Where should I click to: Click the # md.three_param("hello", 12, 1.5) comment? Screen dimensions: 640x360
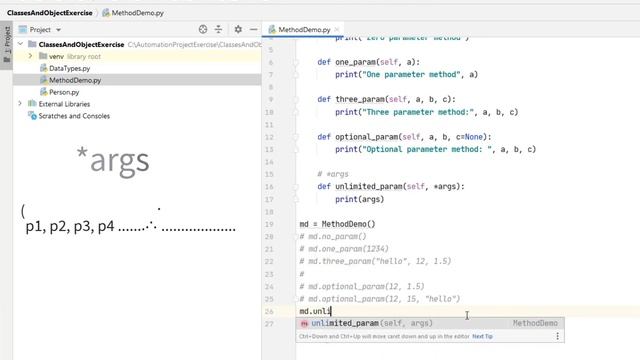coord(375,261)
